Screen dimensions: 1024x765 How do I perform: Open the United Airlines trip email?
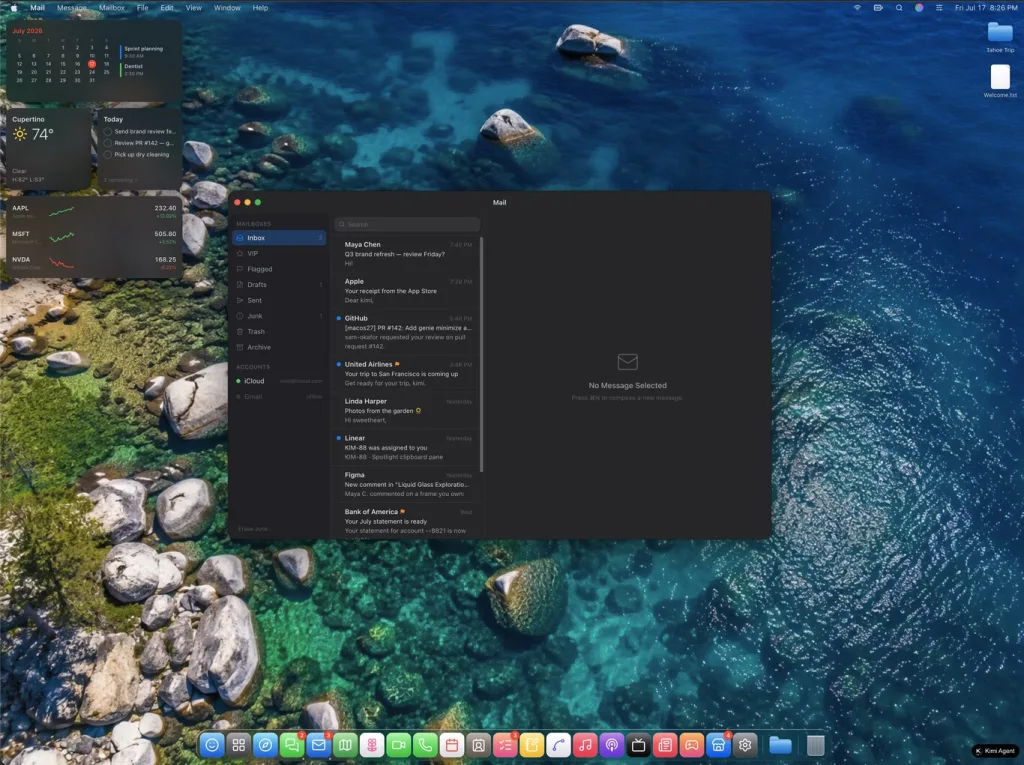click(406, 374)
